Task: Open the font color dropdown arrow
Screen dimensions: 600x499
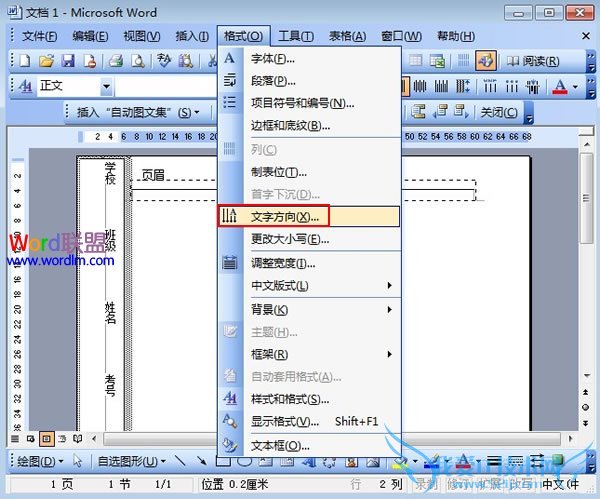Action: click(576, 87)
